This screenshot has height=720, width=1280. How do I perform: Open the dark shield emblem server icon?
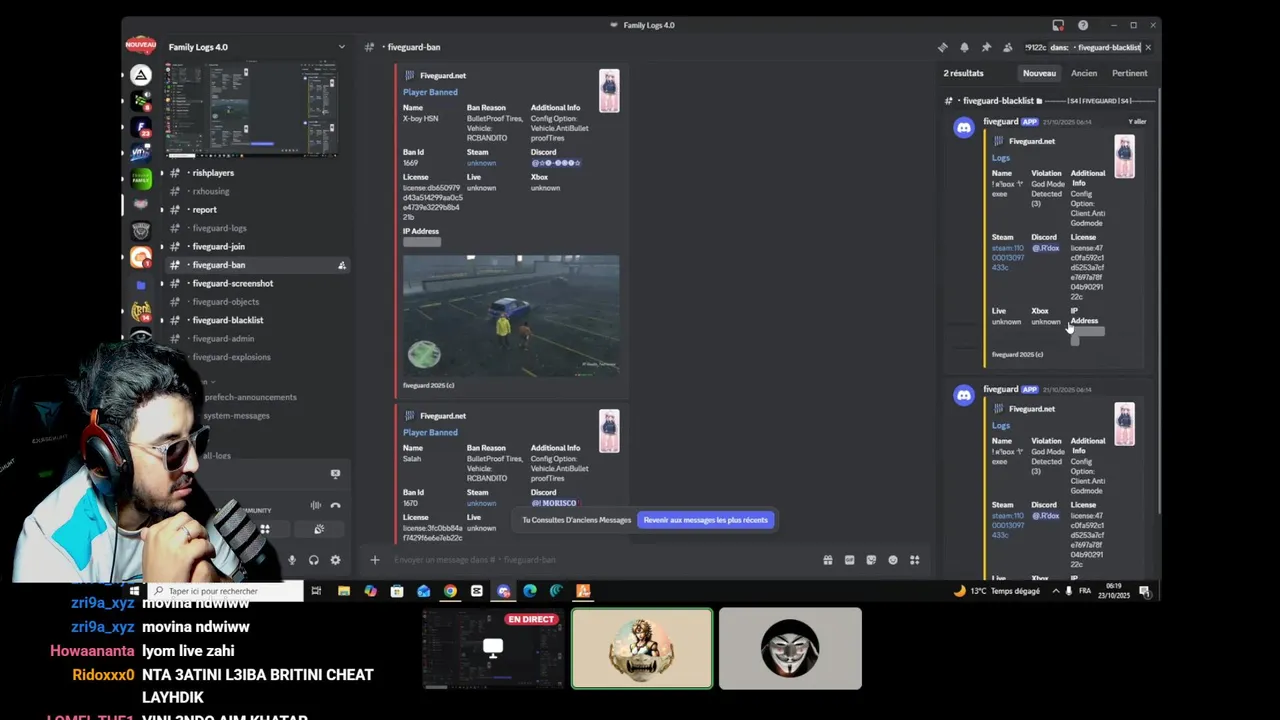click(x=141, y=231)
